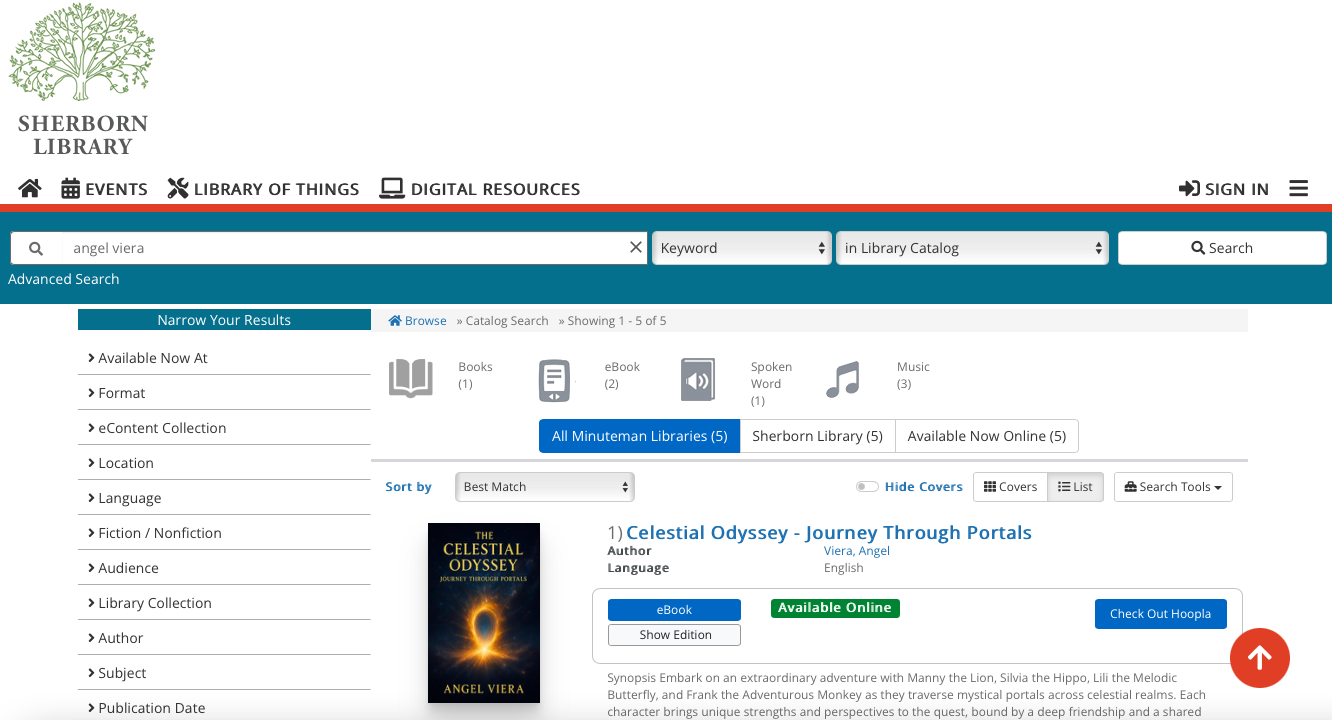1332x720 pixels.
Task: Click the Books format icon
Action: 410,380
